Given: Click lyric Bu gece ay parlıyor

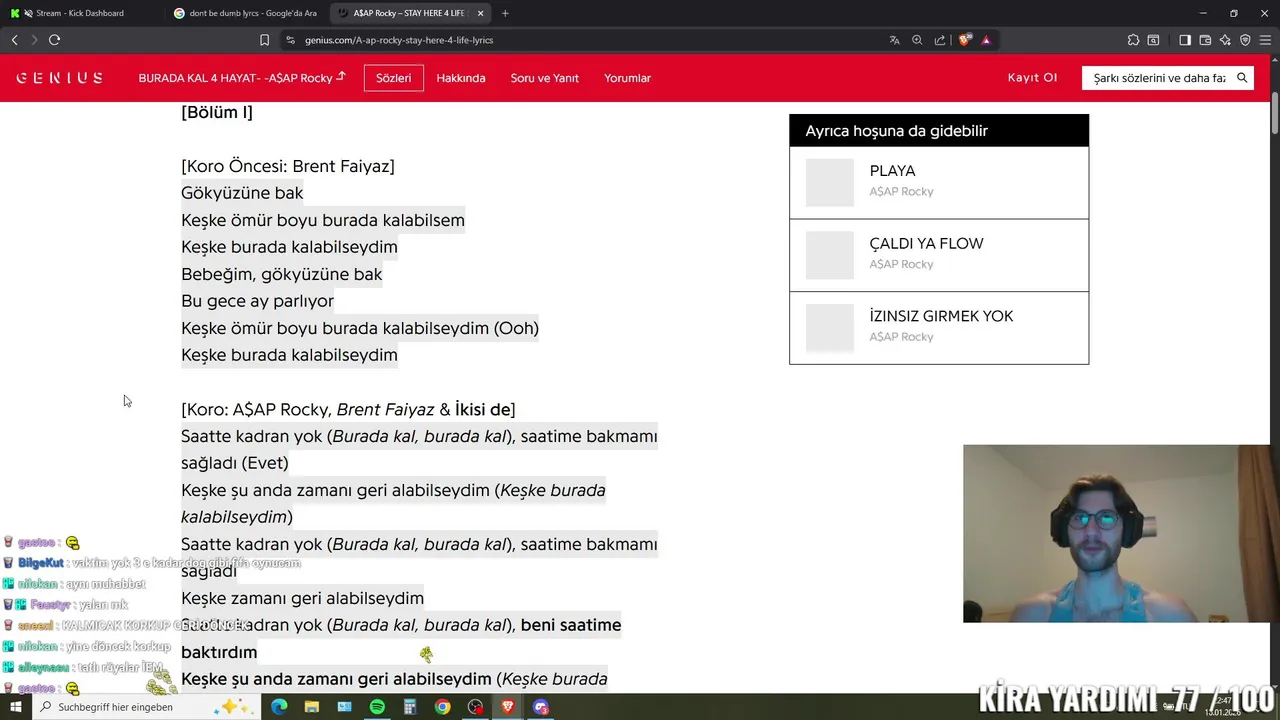Looking at the screenshot, I should [257, 301].
